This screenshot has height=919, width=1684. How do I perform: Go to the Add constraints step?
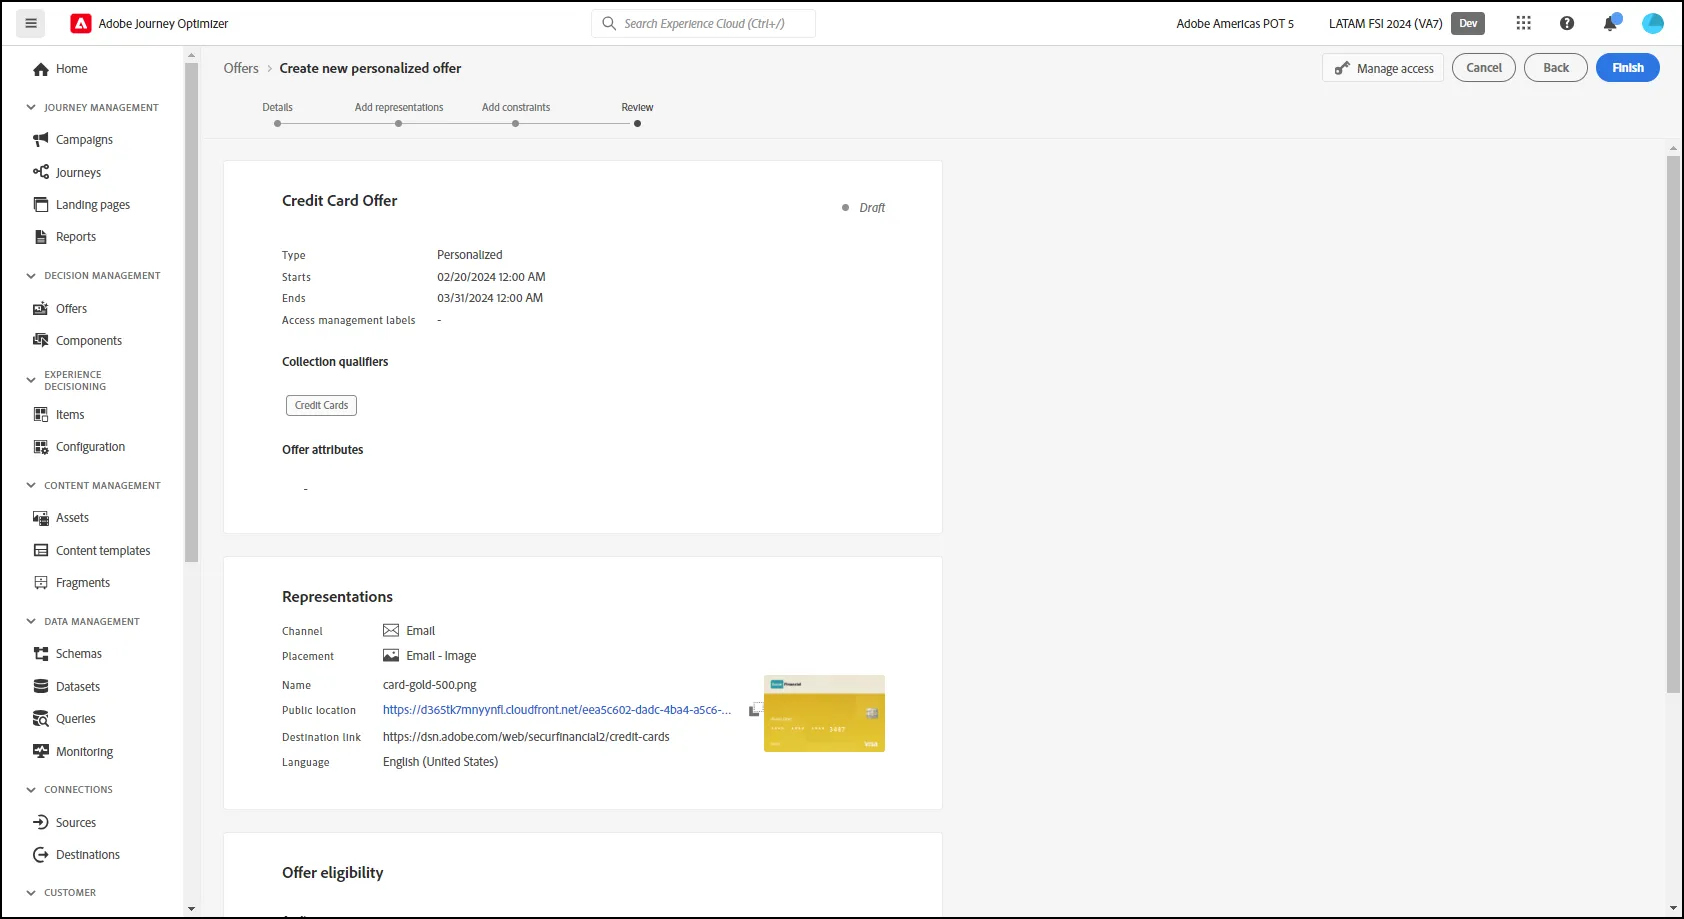pyautogui.click(x=515, y=114)
